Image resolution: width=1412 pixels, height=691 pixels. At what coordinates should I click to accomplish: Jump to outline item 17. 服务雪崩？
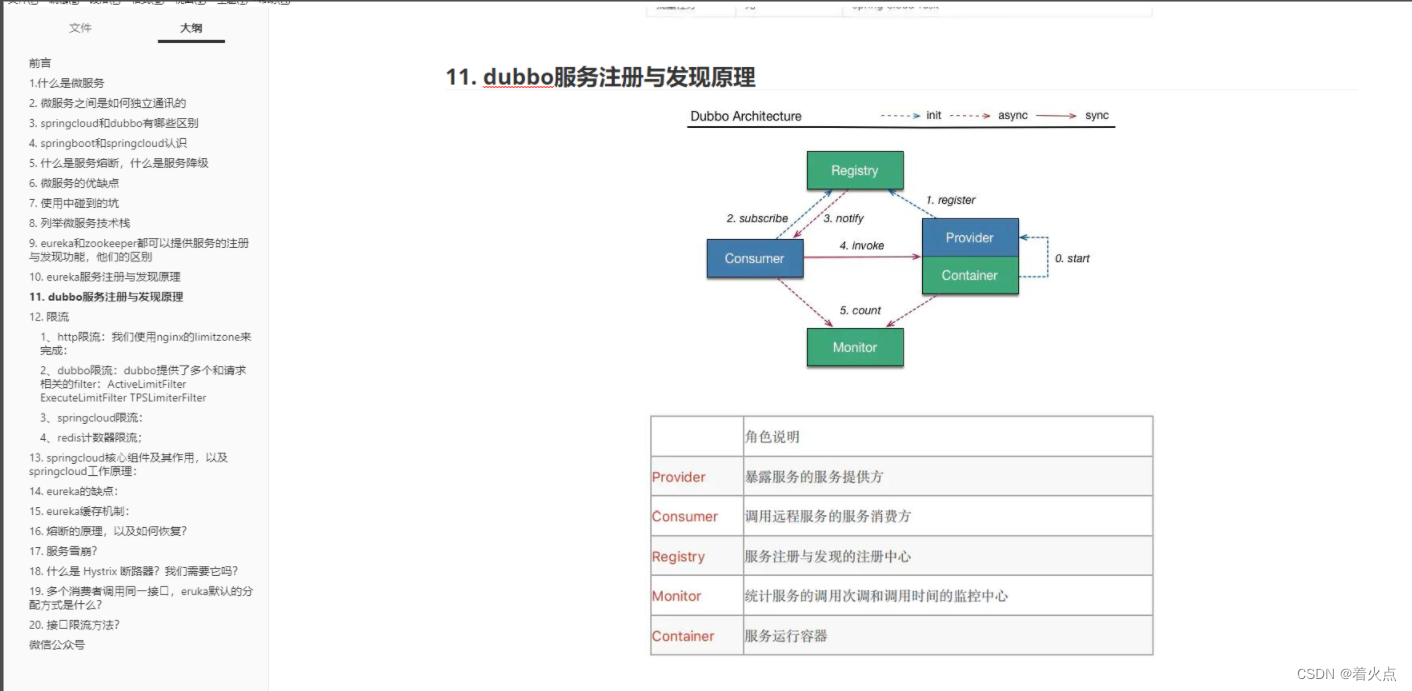[x=63, y=551]
